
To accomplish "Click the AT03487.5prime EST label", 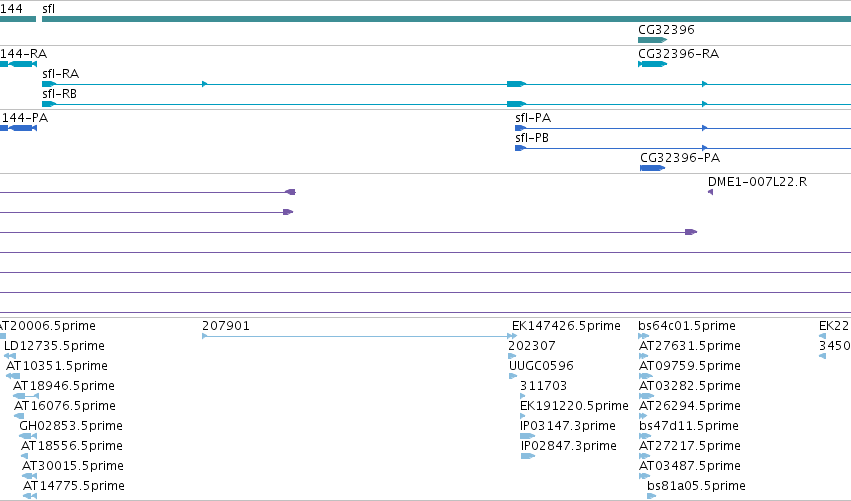I will pos(689,466).
